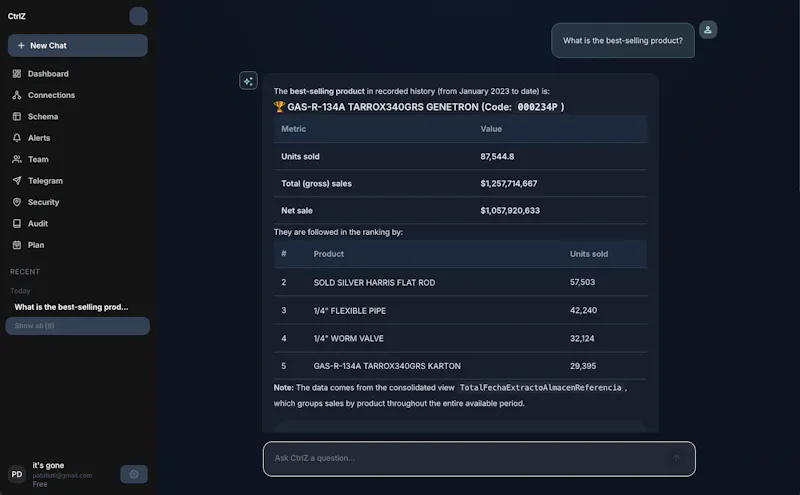Click the AI sparkle icon beside answer

[x=248, y=81]
